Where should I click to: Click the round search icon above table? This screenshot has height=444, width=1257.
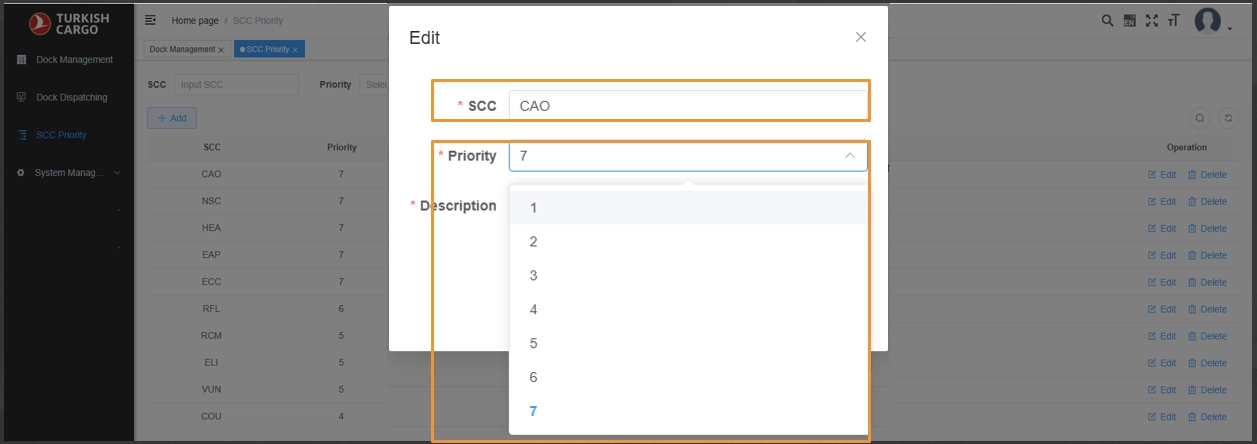1200,118
